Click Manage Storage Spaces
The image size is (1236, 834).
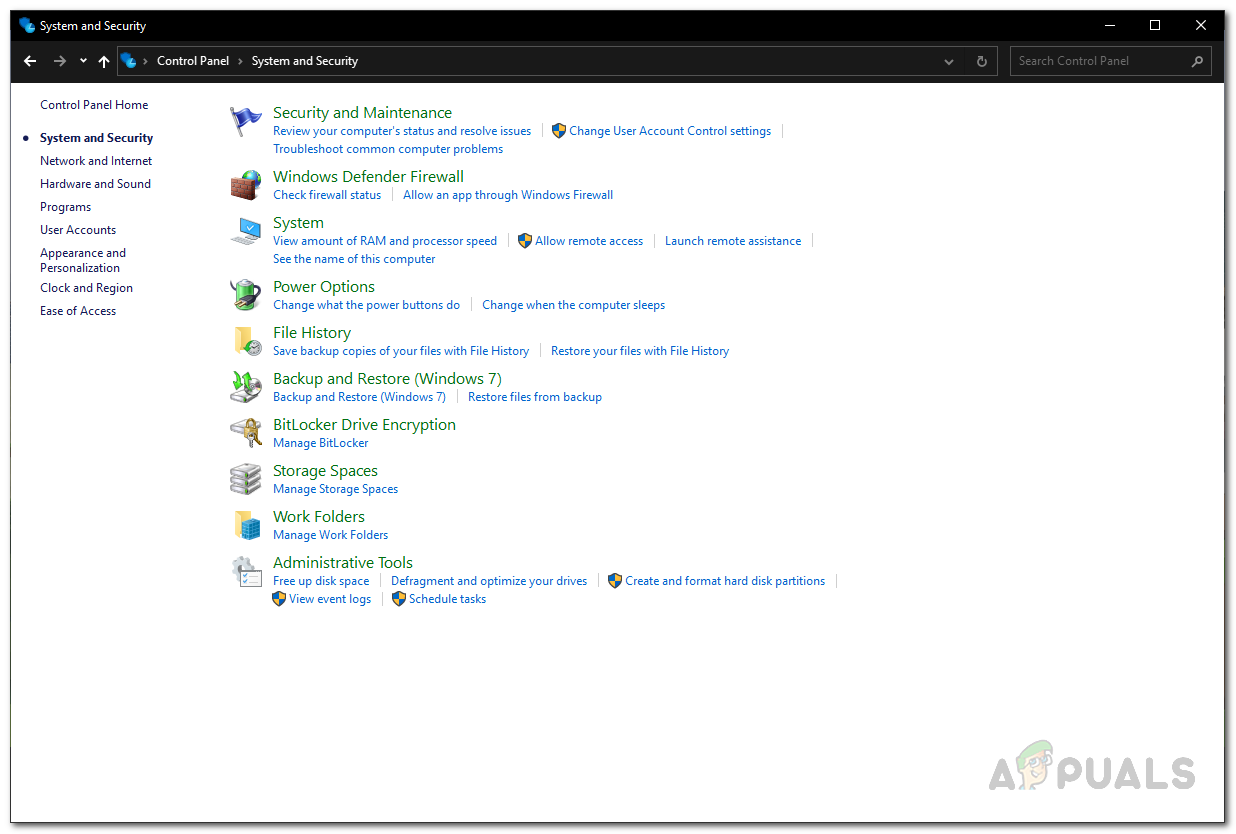(x=336, y=489)
